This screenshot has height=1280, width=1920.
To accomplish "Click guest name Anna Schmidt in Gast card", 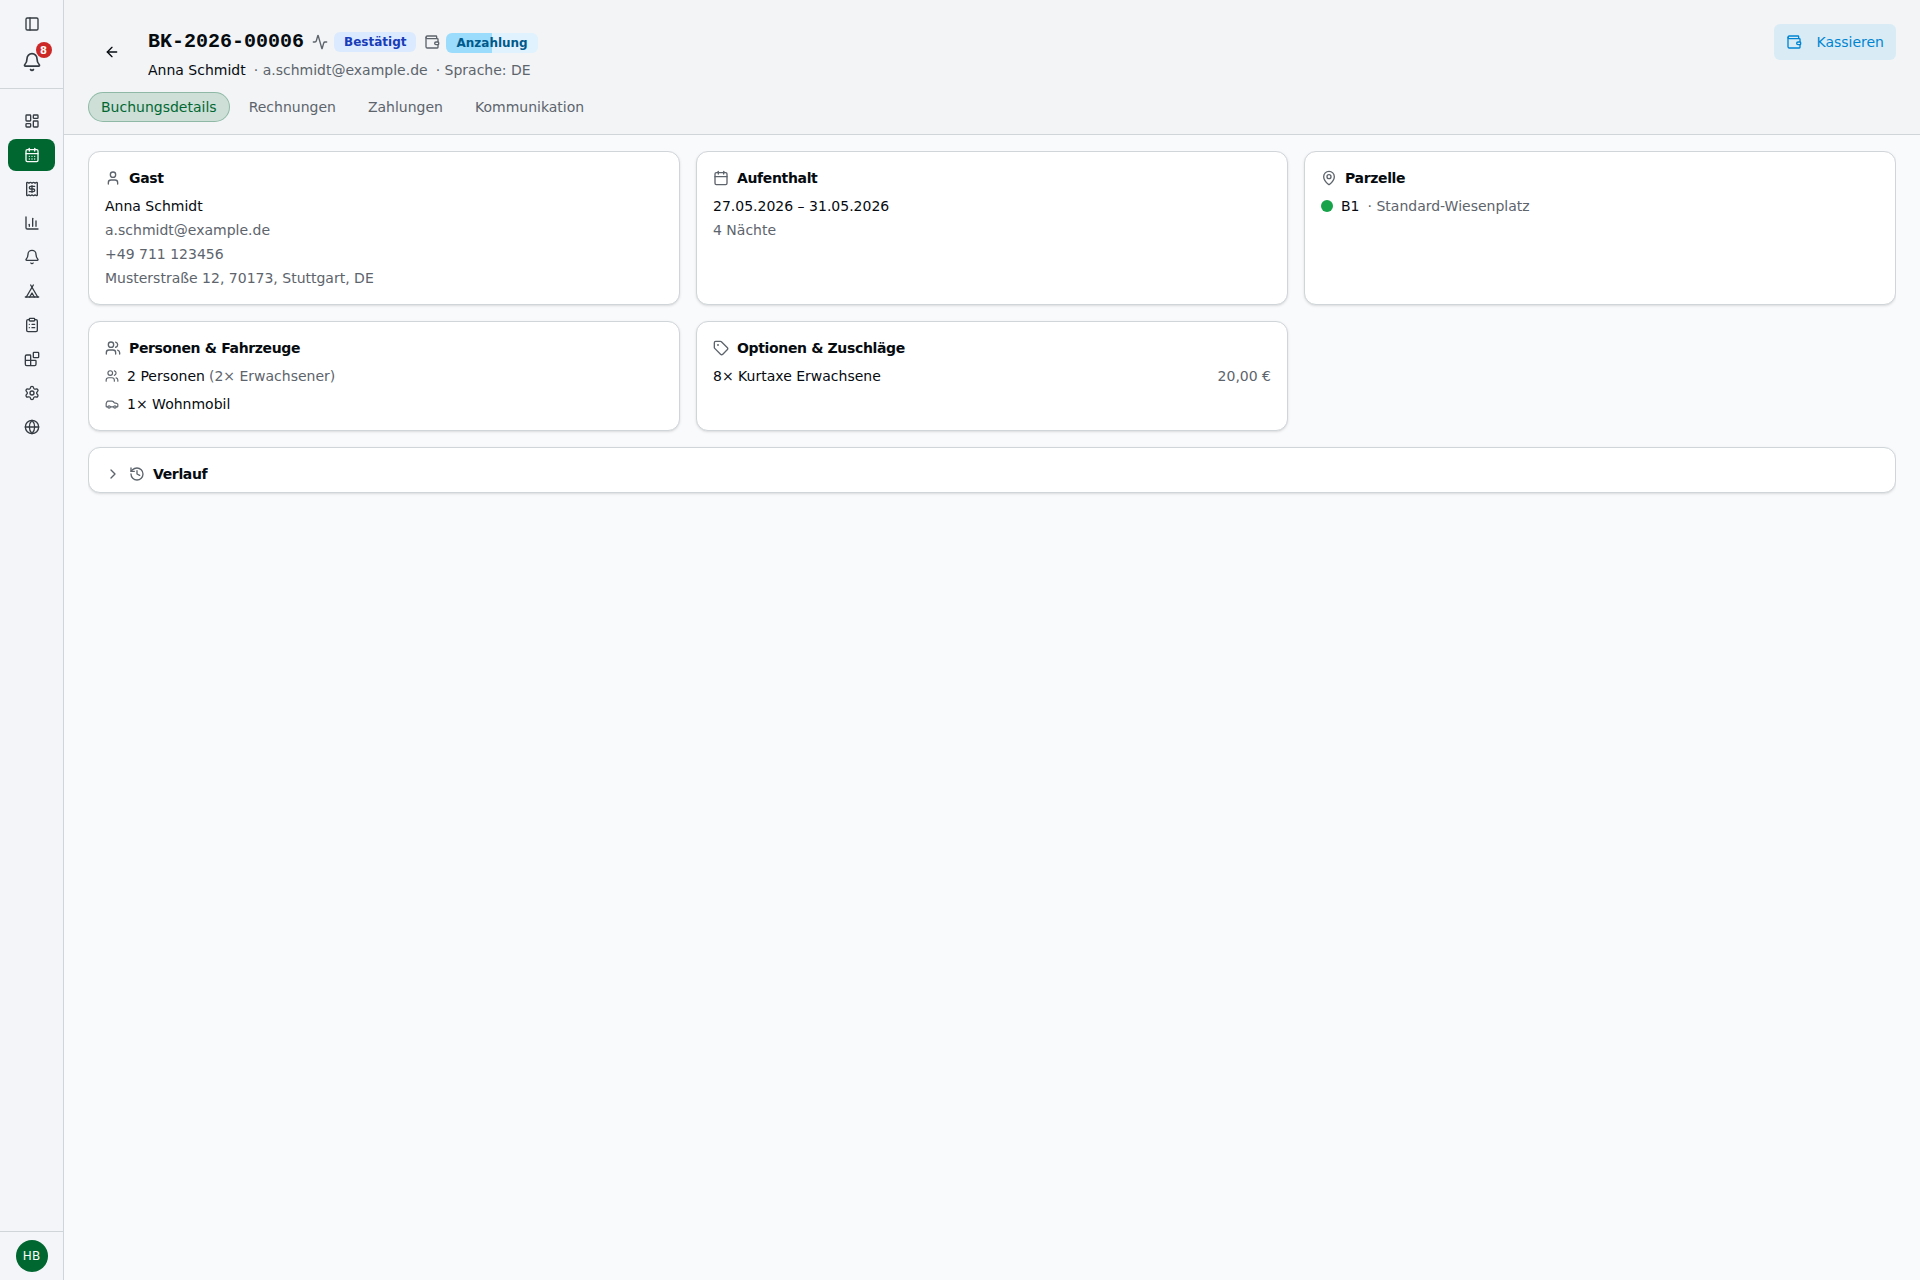I will click(154, 206).
